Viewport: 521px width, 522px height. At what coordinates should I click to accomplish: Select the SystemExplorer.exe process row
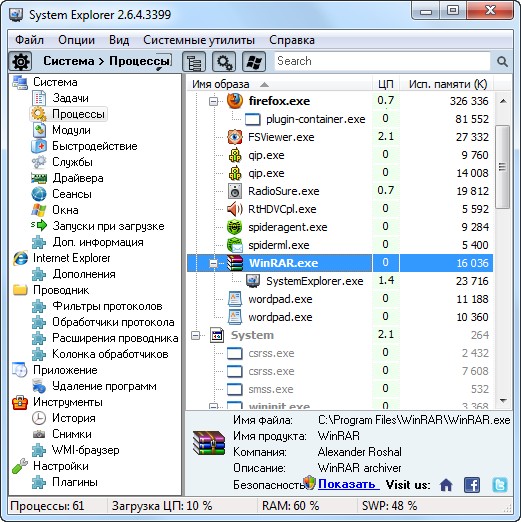[340, 281]
